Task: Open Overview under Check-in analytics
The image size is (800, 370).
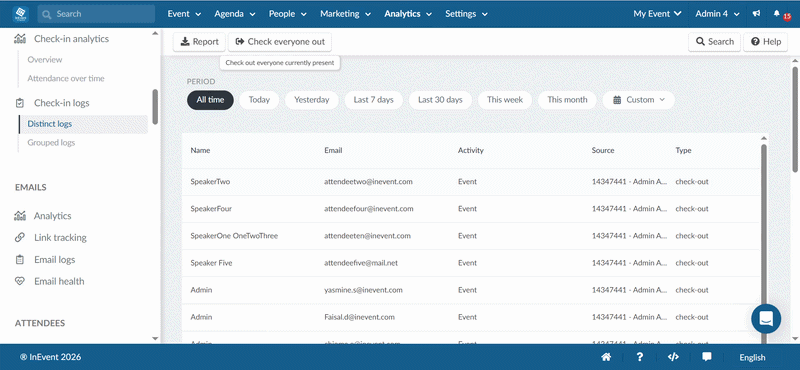Action: tap(45, 60)
